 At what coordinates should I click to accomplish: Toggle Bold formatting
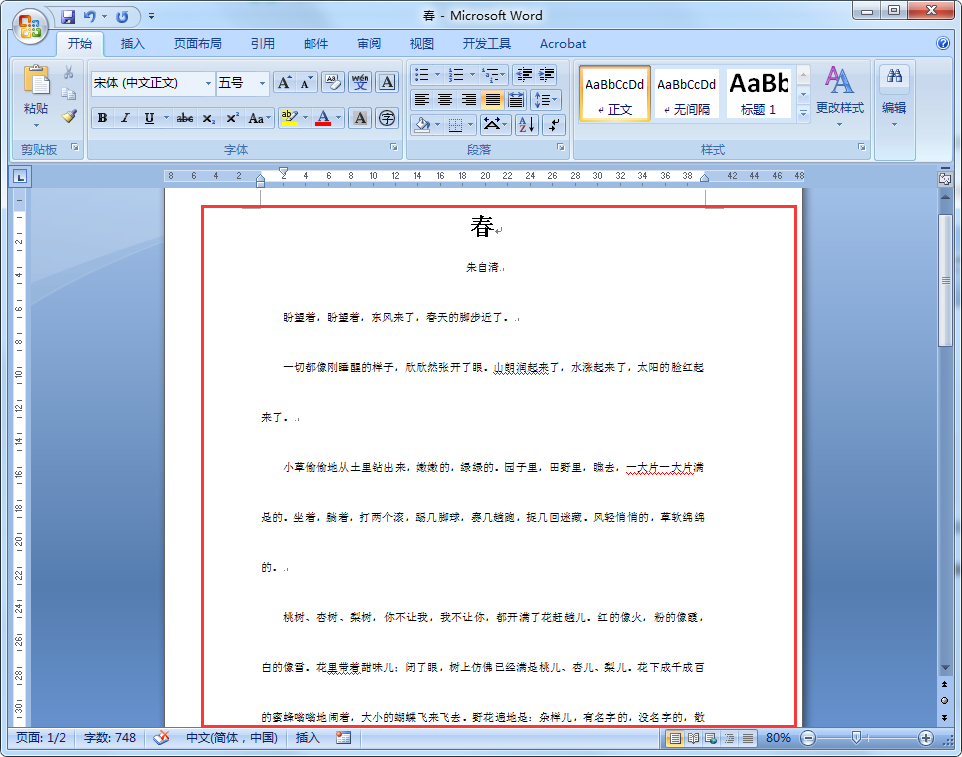click(x=102, y=118)
